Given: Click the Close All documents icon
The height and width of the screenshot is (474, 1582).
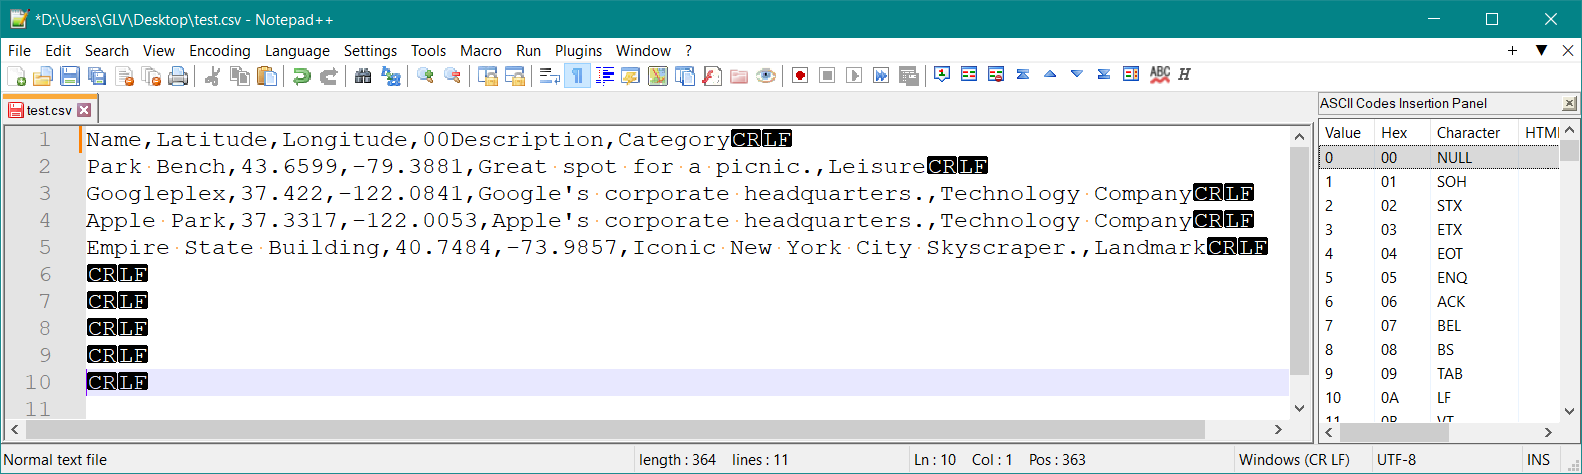Looking at the screenshot, I should point(151,76).
